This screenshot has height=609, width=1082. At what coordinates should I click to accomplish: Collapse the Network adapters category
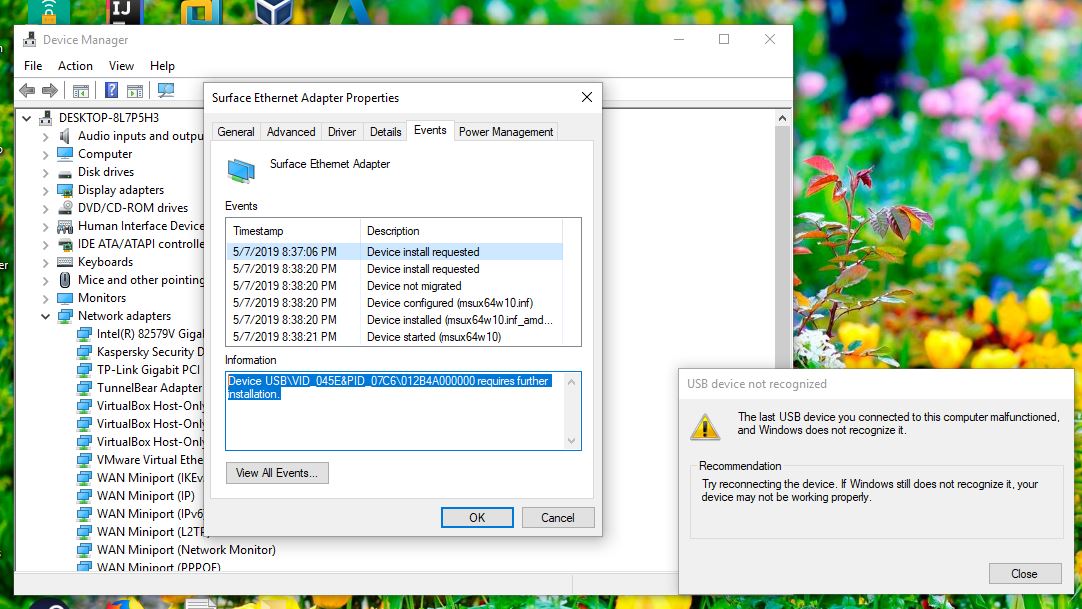click(45, 317)
